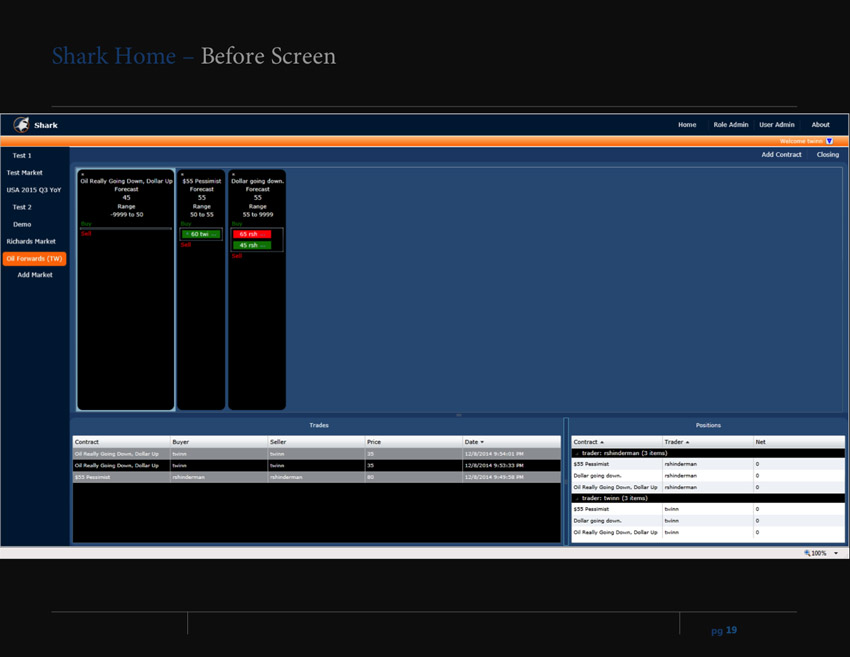Click the Add Contract button

pos(781,155)
